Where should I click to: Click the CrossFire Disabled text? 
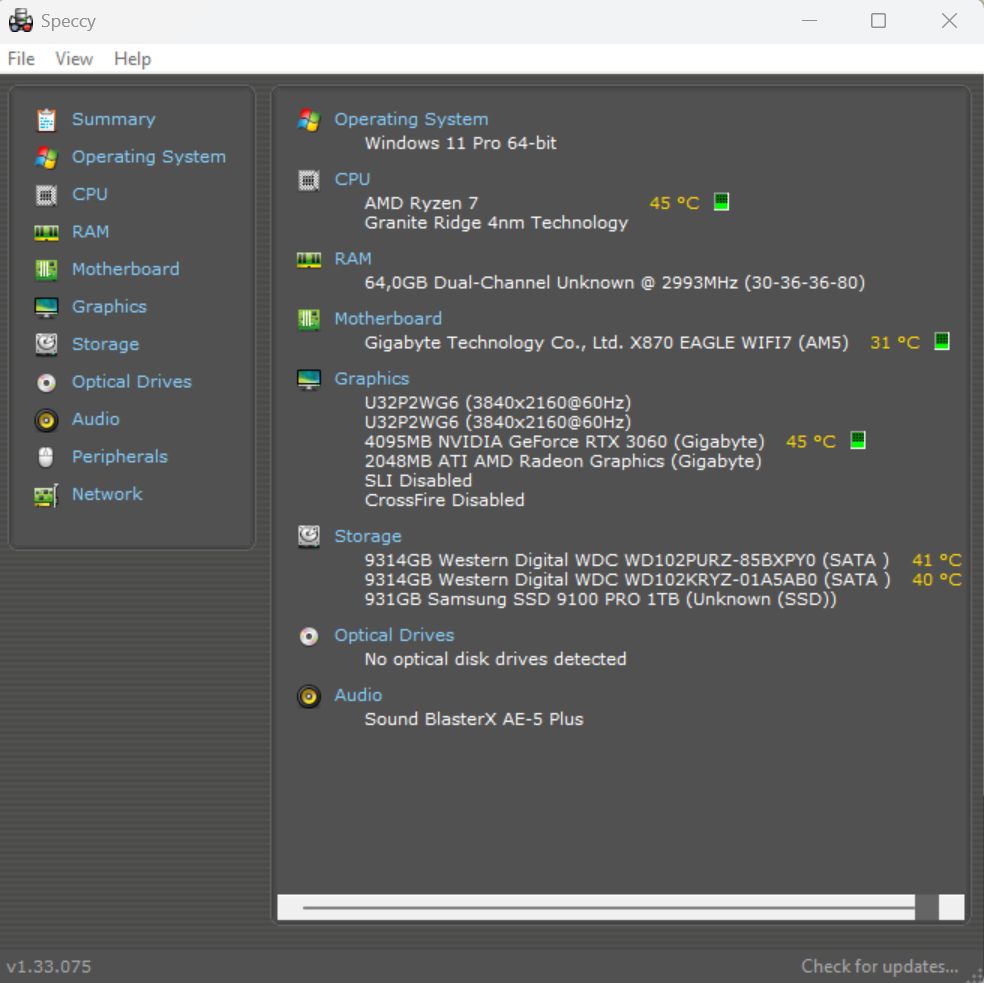pos(444,500)
